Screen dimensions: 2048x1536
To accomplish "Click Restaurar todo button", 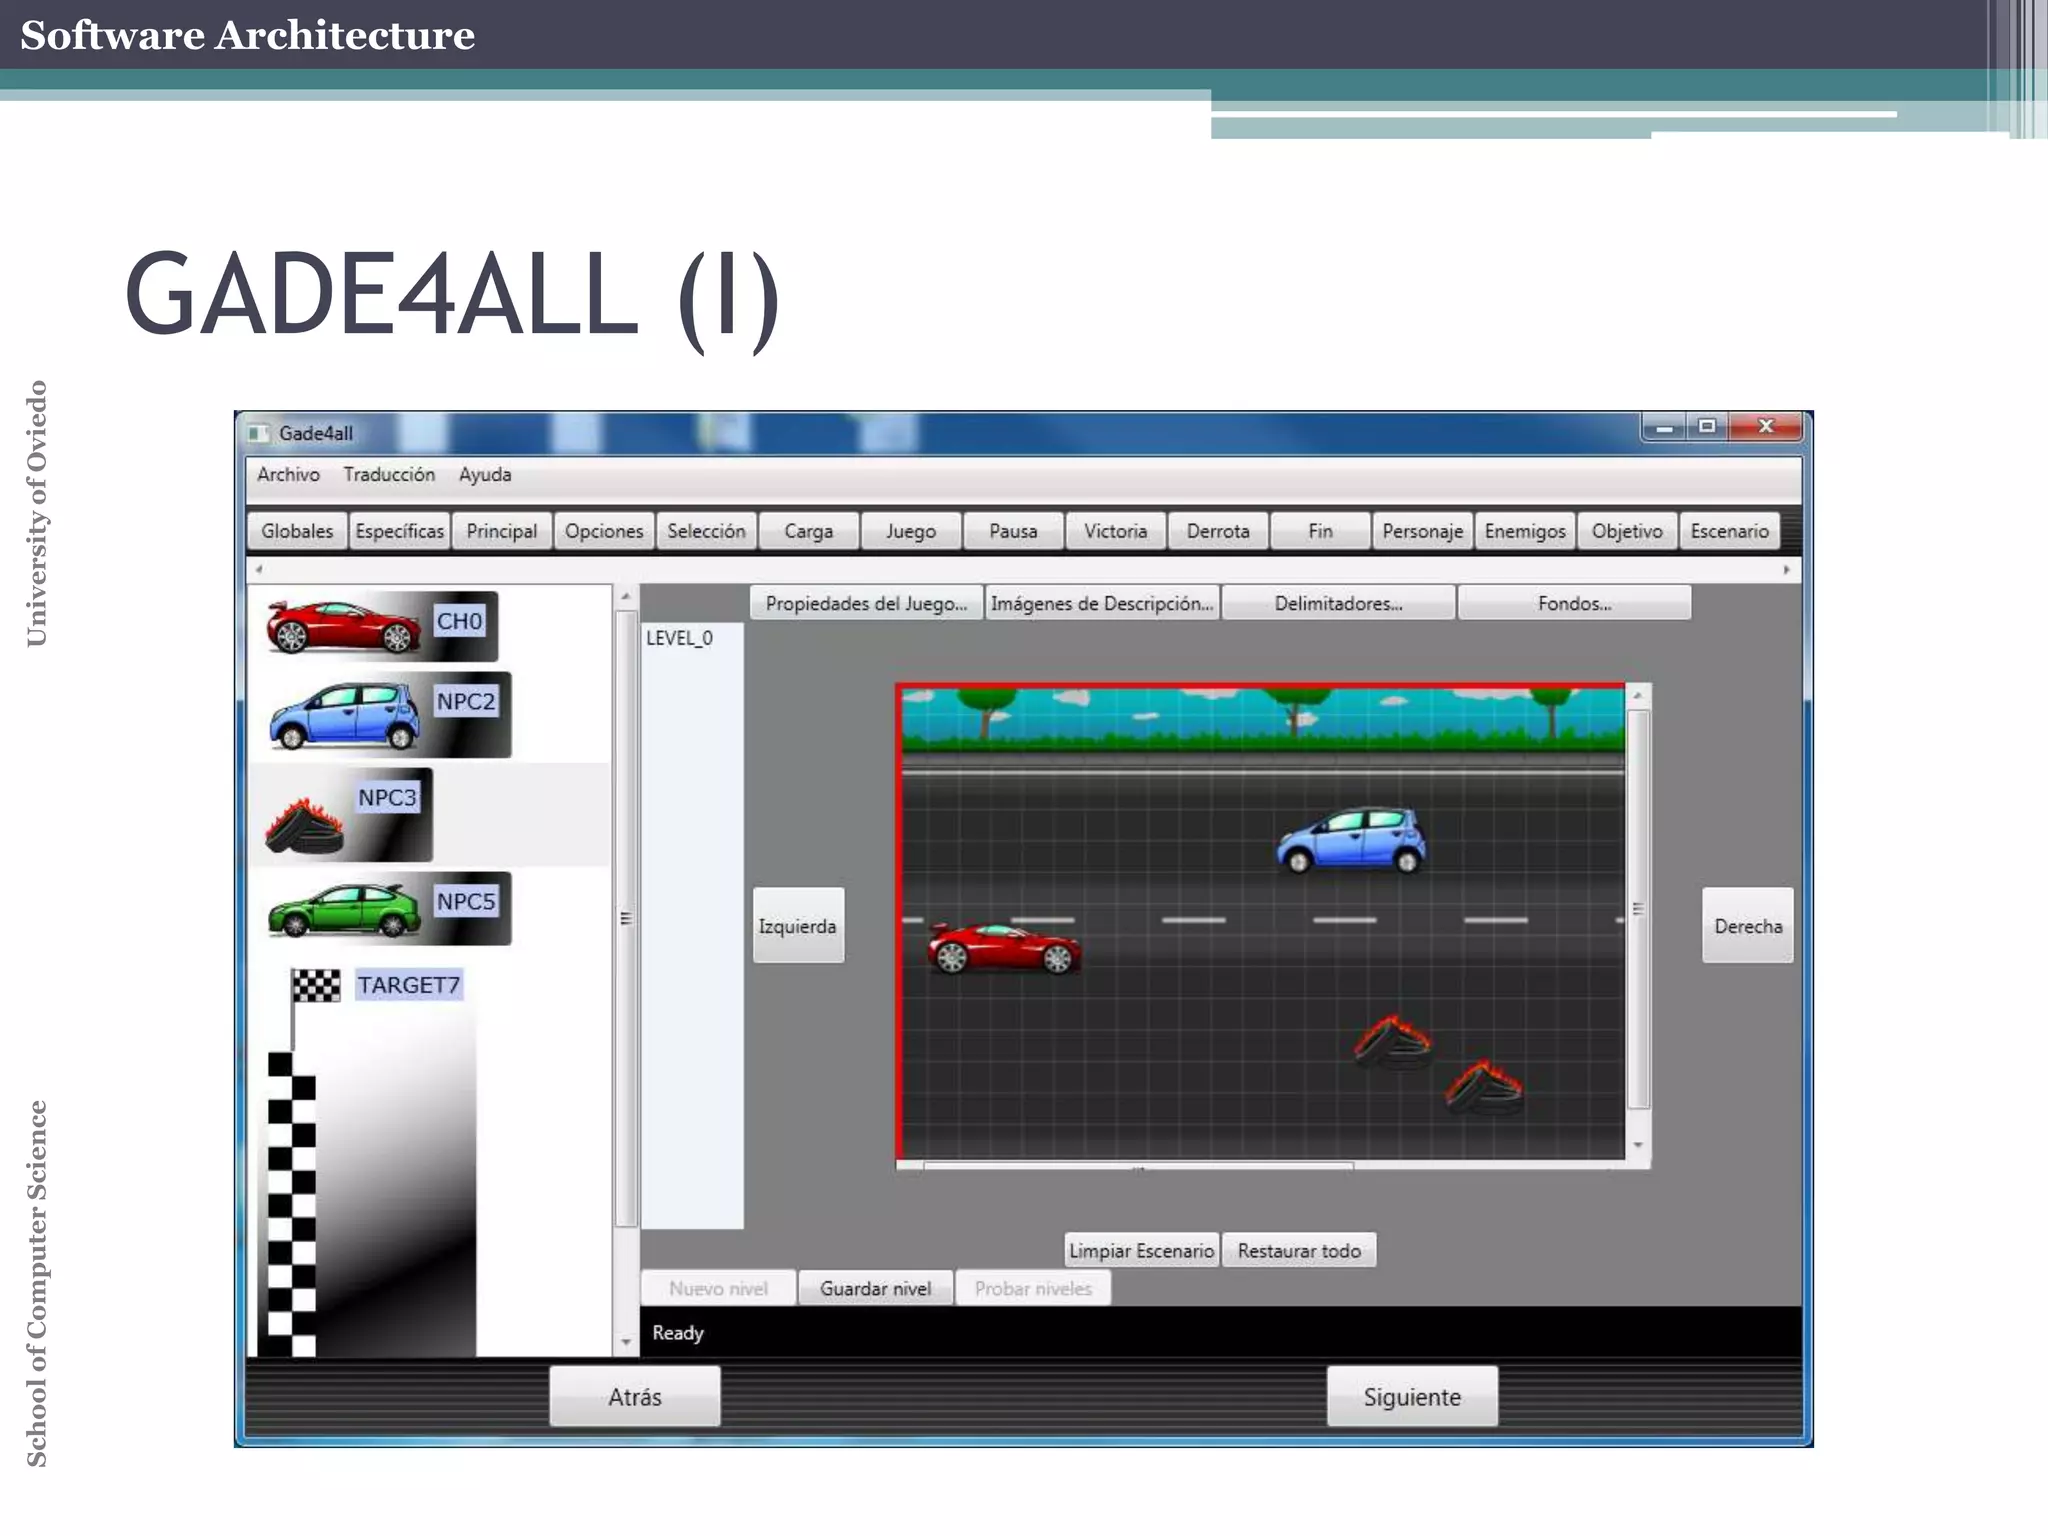I will (x=1299, y=1250).
